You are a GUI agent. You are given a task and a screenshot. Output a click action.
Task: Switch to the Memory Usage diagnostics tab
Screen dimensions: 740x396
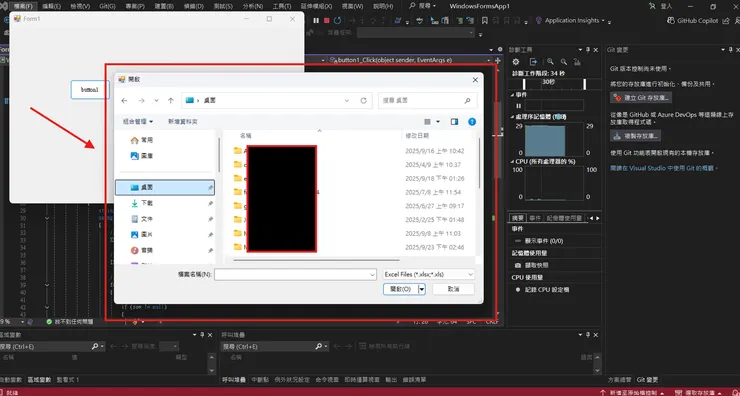(x=564, y=218)
